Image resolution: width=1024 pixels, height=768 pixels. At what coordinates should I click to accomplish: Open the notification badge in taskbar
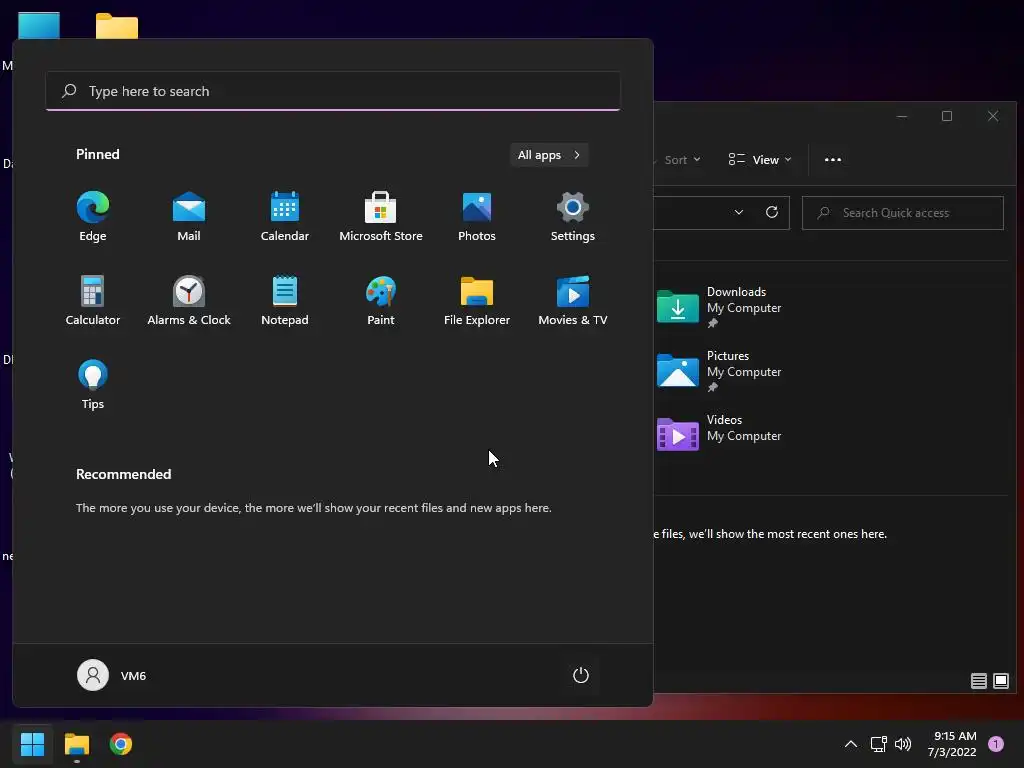[x=996, y=744]
